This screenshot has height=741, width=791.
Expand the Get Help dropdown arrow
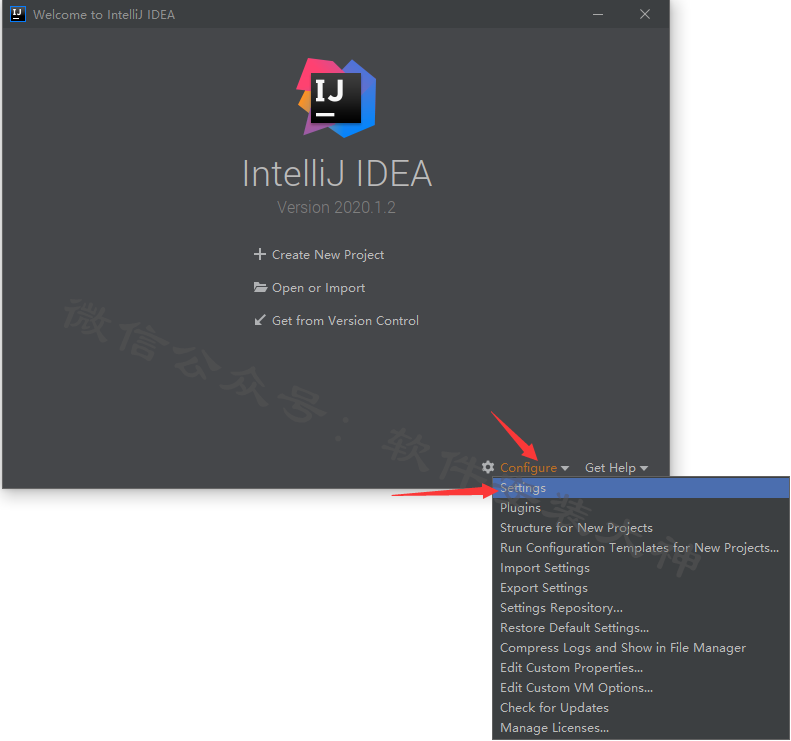(x=644, y=469)
